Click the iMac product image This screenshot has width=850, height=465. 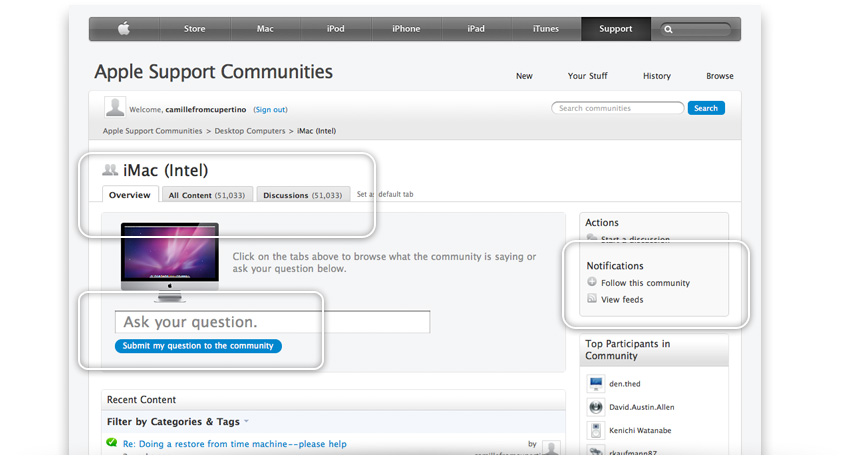click(x=170, y=262)
